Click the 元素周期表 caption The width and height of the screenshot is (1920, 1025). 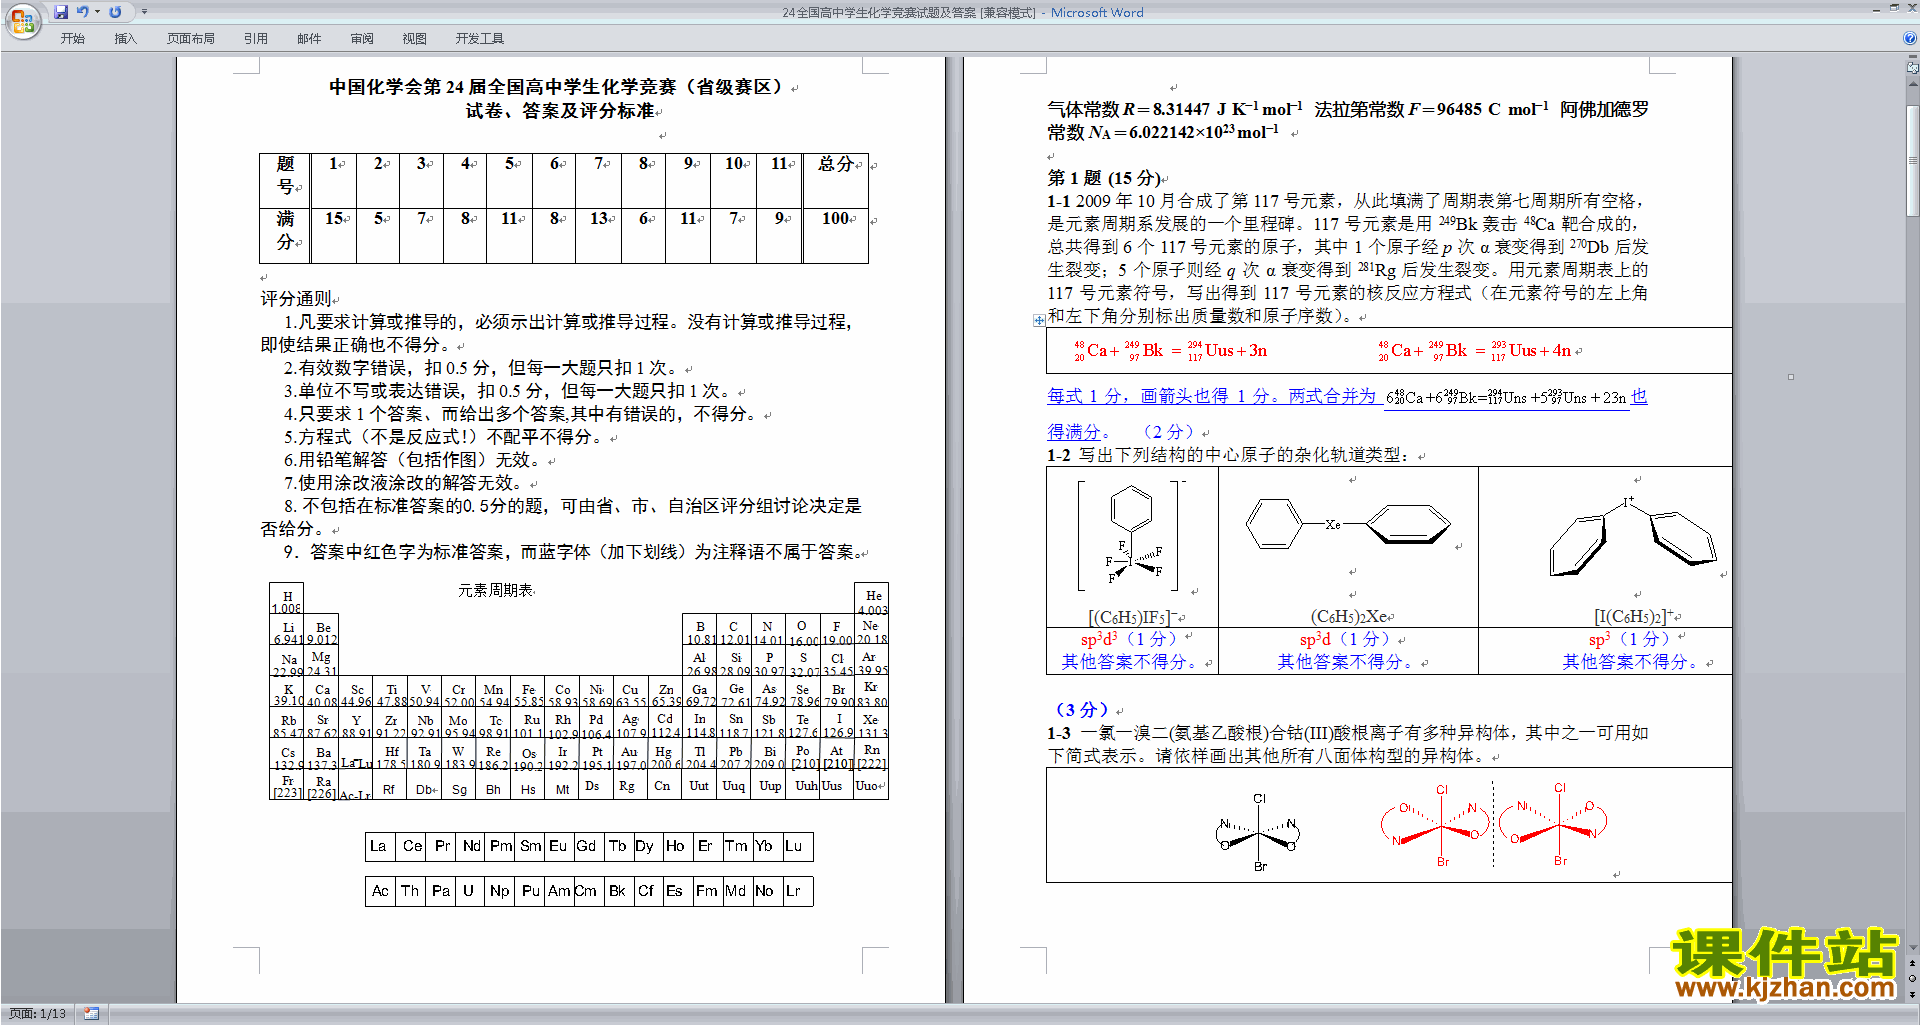(495, 591)
